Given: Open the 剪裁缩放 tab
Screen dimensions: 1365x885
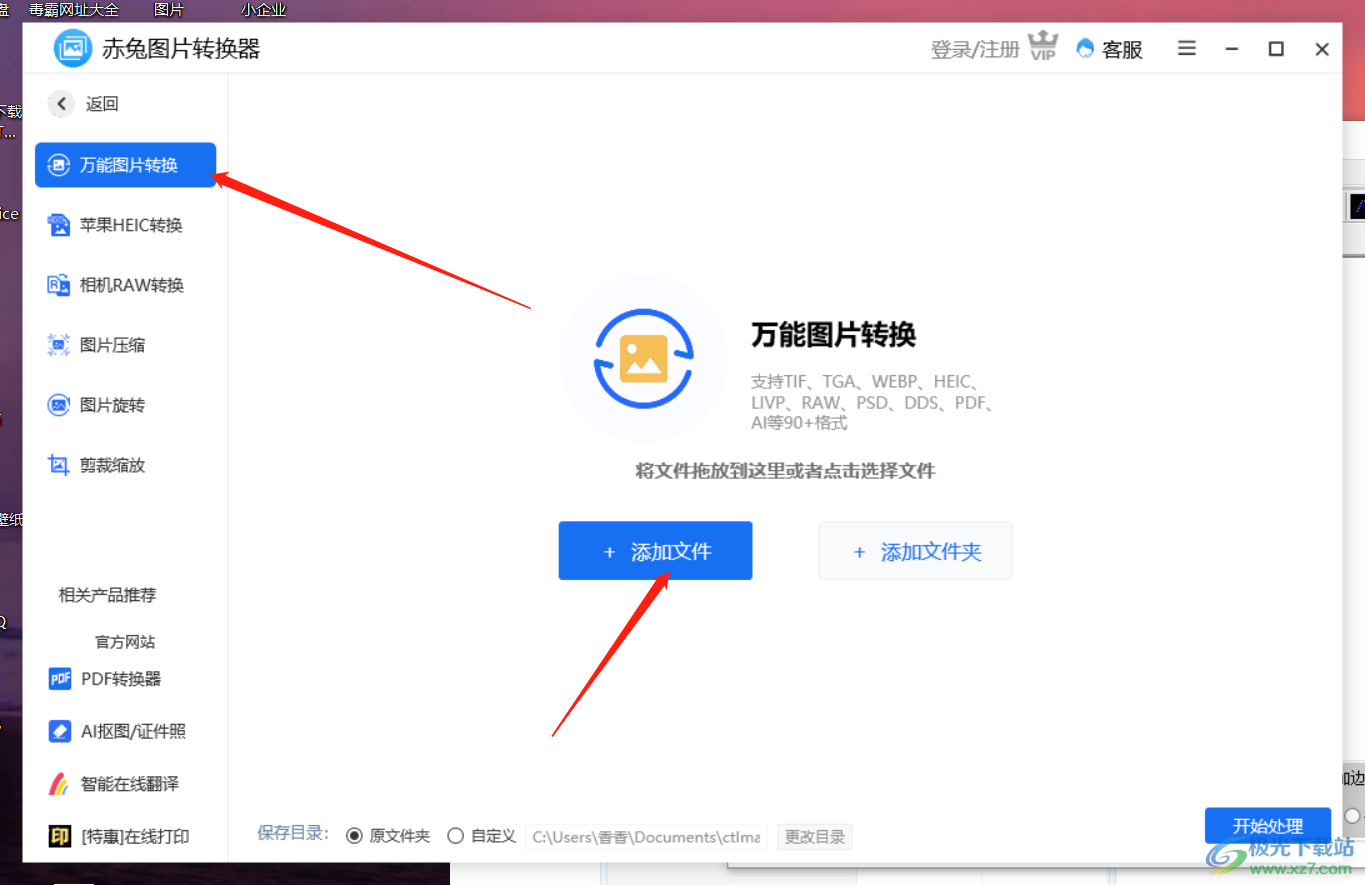Looking at the screenshot, I should (112, 465).
